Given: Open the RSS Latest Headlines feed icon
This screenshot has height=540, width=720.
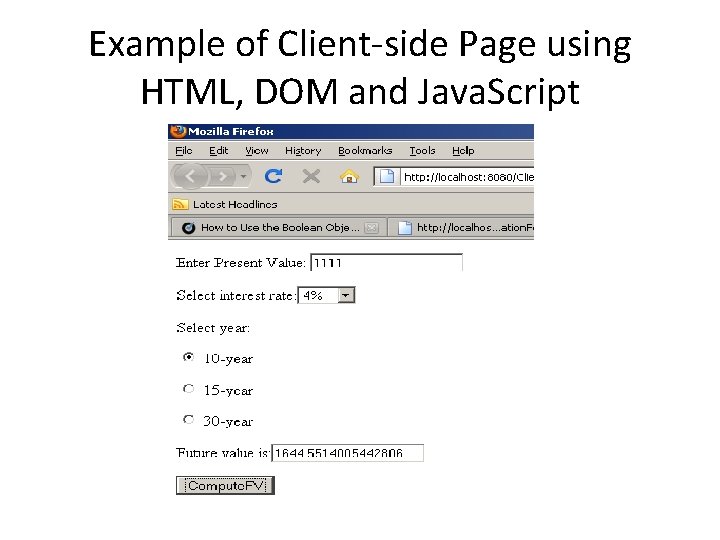Looking at the screenshot, I should 180,204.
